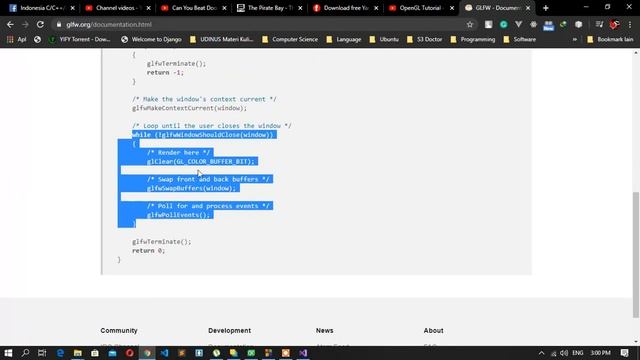This screenshot has height=360, width=640.
Task: Switch to The Pirate Bay tab
Action: click(269, 8)
